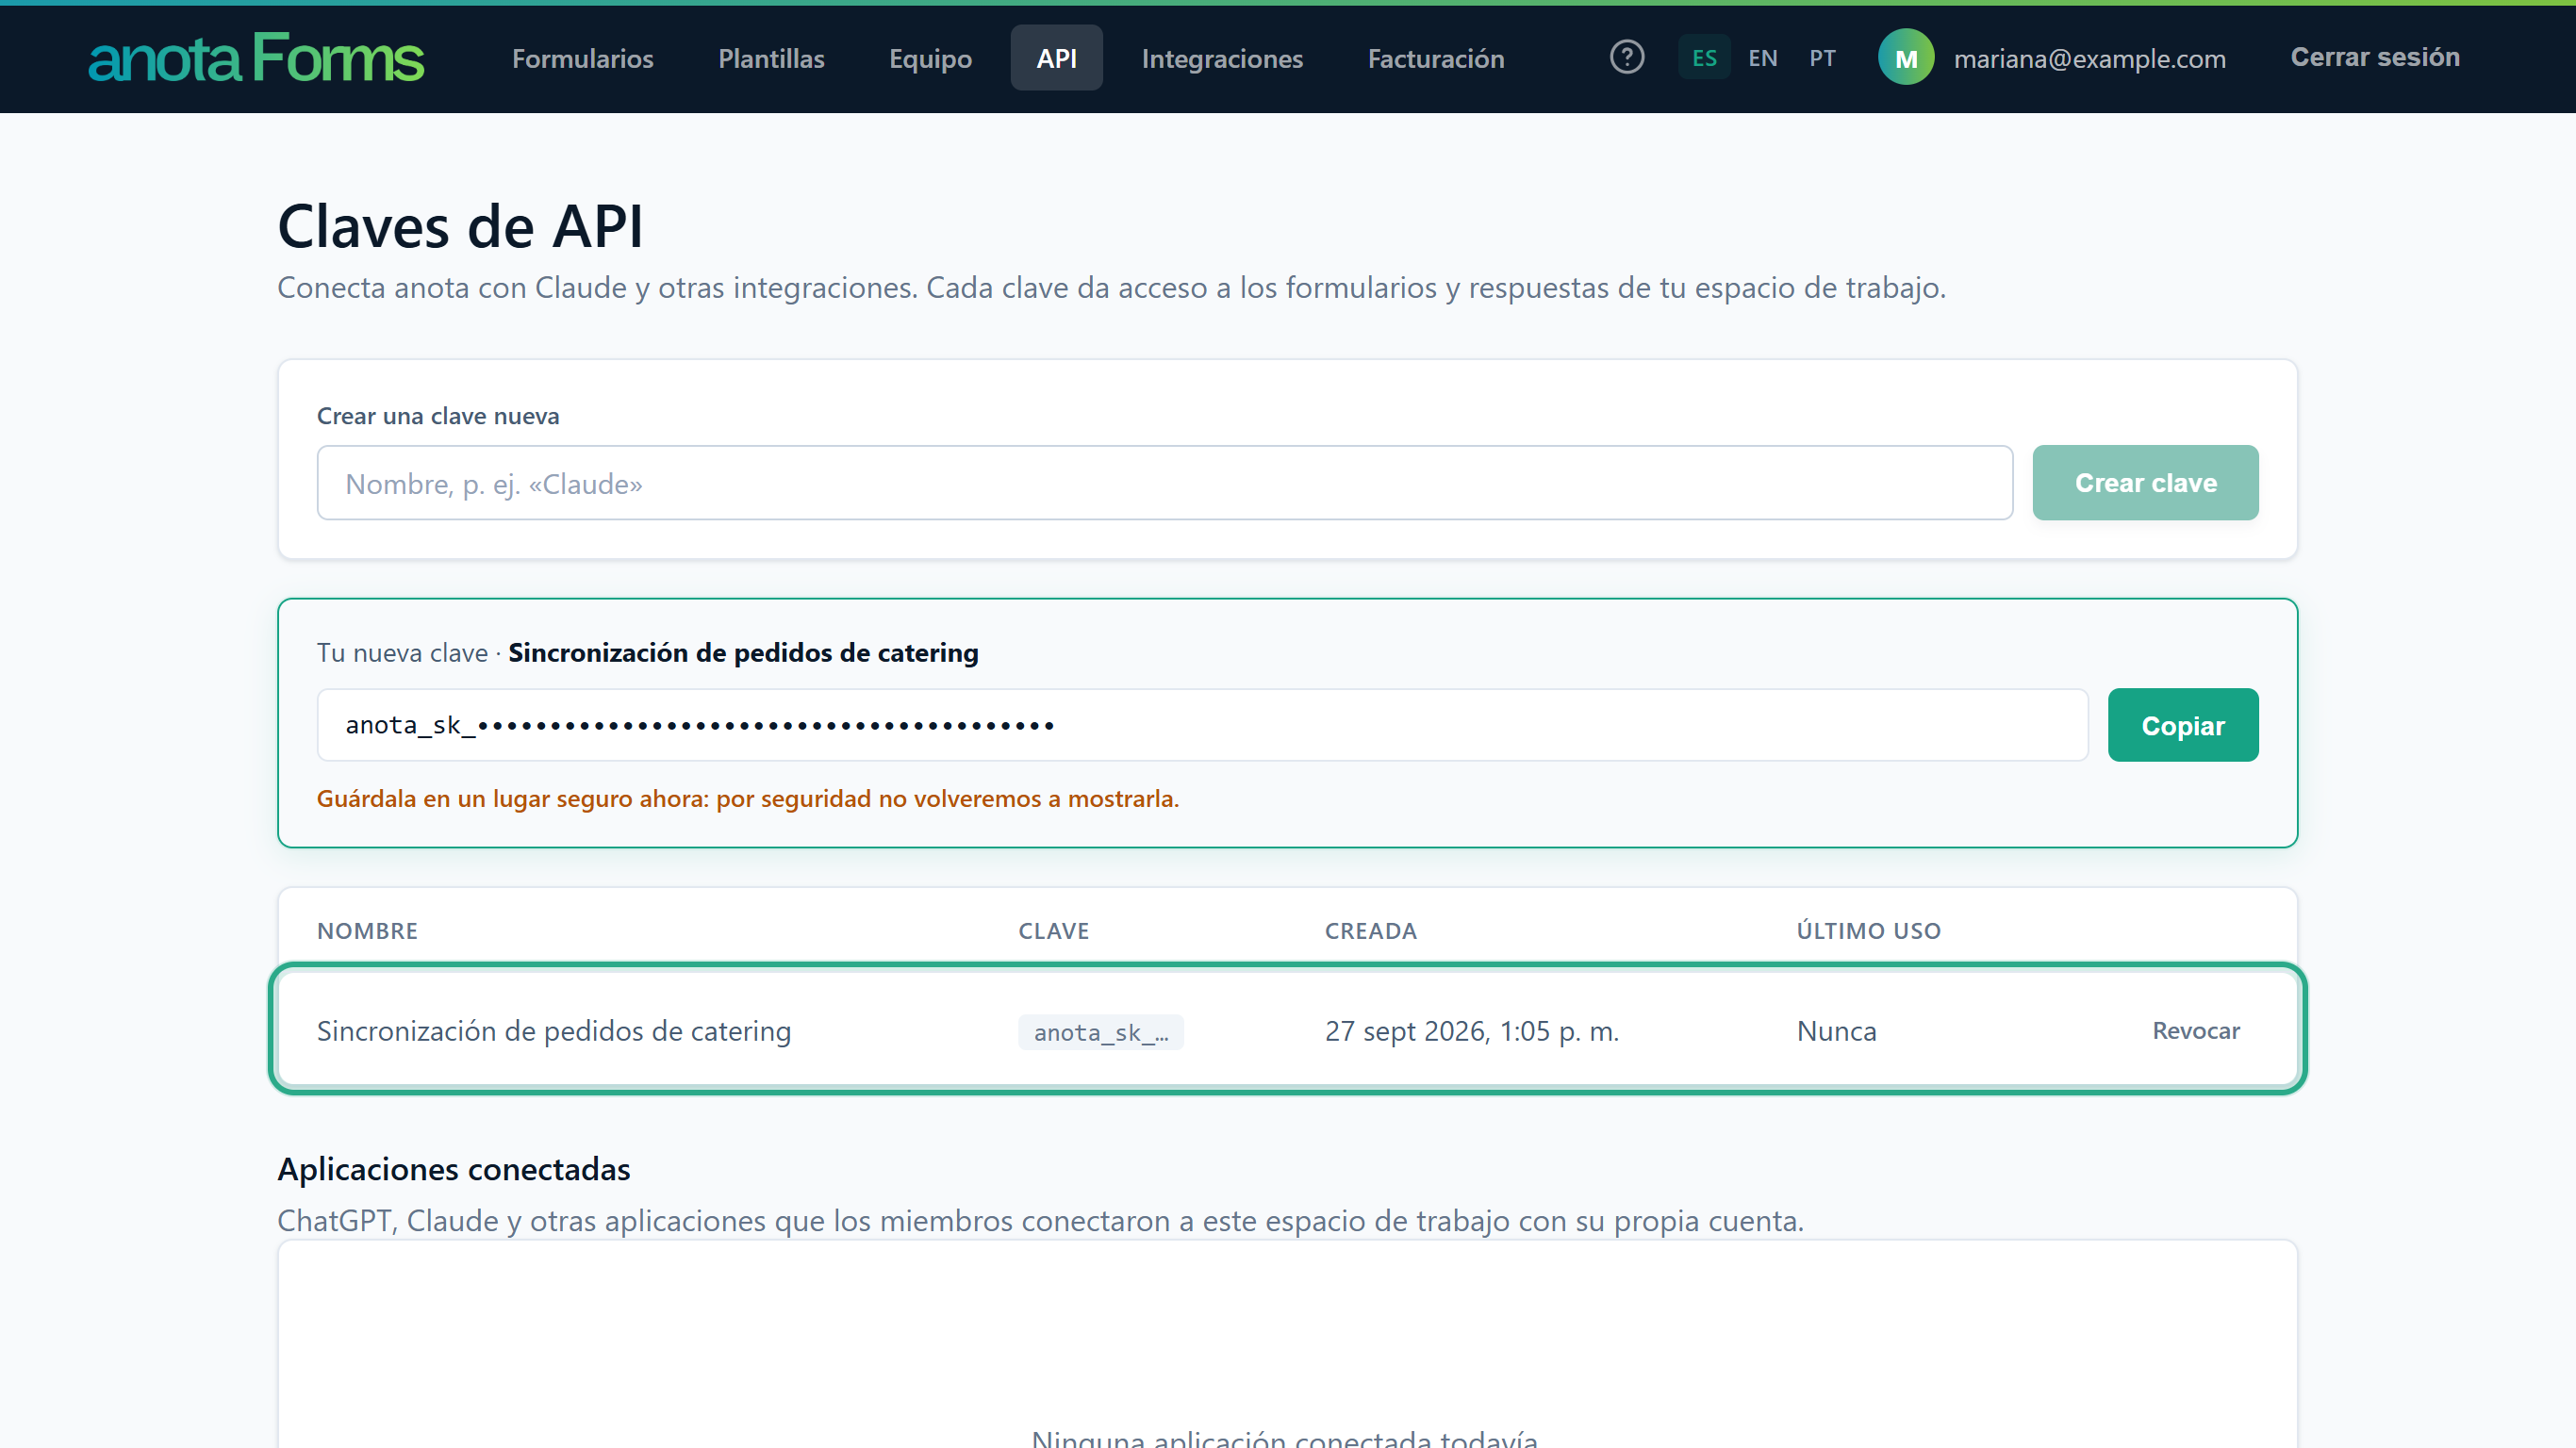Revoke the catering sync key via Revocar
The height and width of the screenshot is (1448, 2576).
coord(2195,1030)
